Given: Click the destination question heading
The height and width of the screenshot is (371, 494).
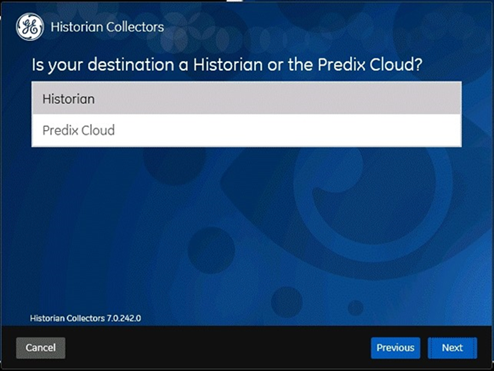Looking at the screenshot, I should pyautogui.click(x=227, y=64).
